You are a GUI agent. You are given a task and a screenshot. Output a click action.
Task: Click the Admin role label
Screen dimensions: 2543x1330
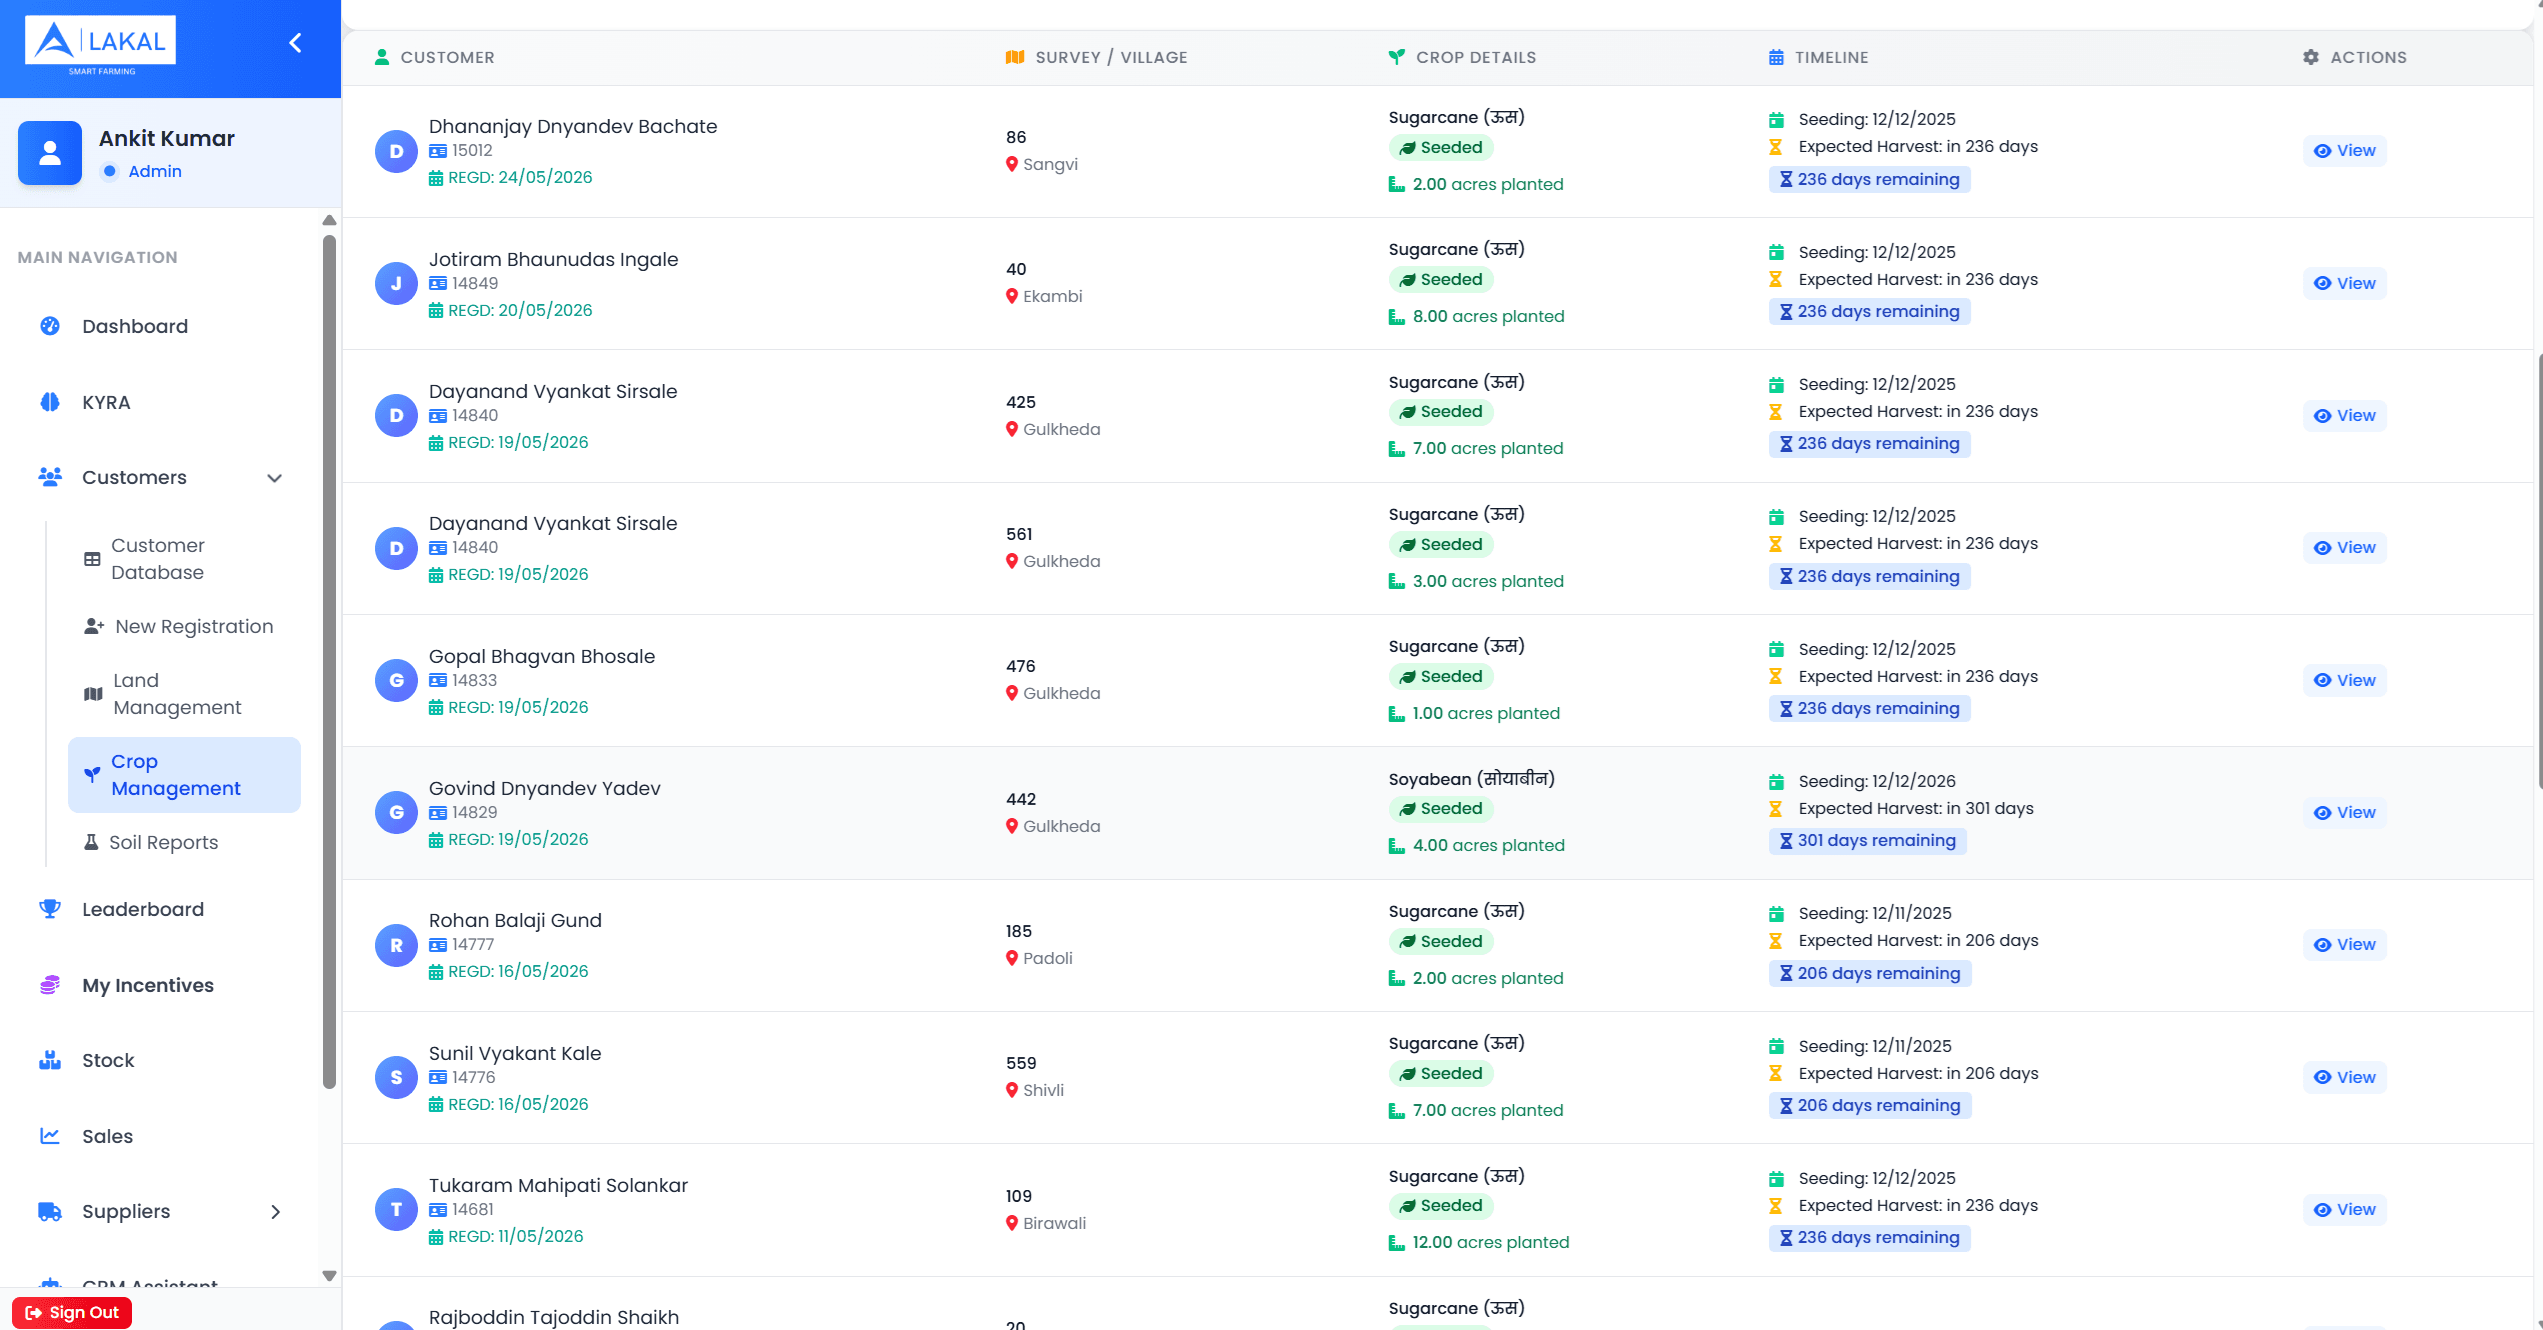[x=155, y=171]
